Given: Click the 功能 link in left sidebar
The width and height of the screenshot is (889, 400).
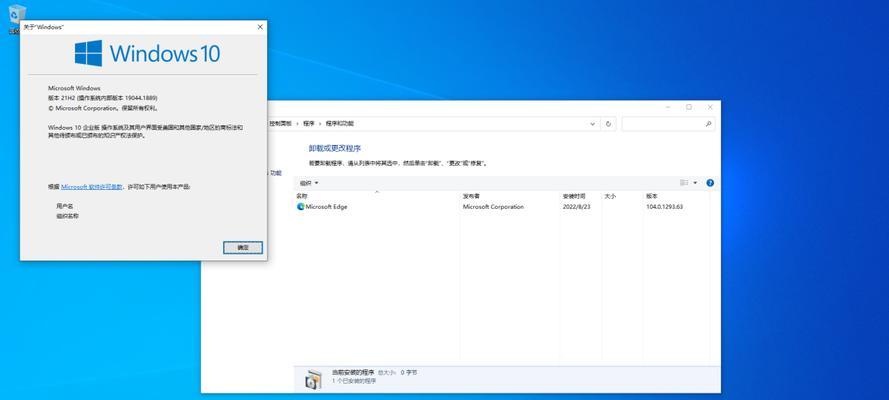Looking at the screenshot, I should pyautogui.click(x=275, y=173).
